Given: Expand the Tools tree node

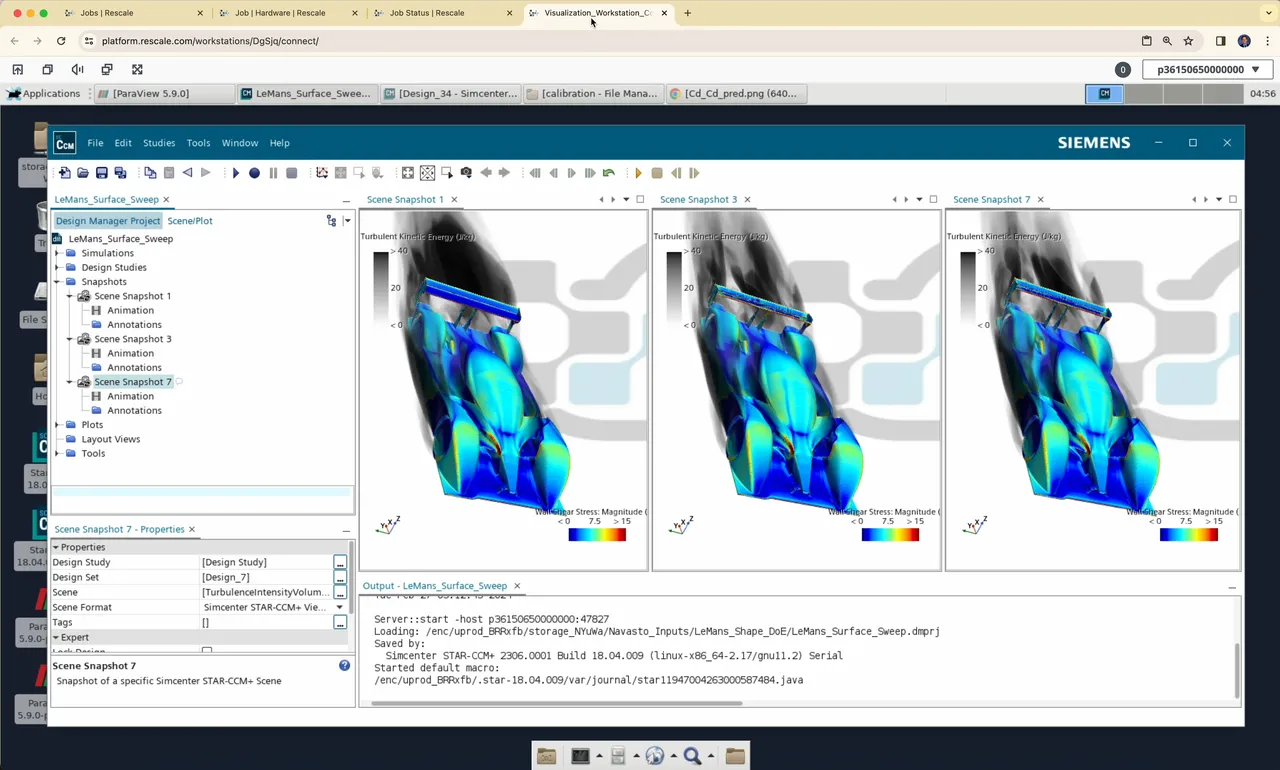Looking at the screenshot, I should [58, 453].
